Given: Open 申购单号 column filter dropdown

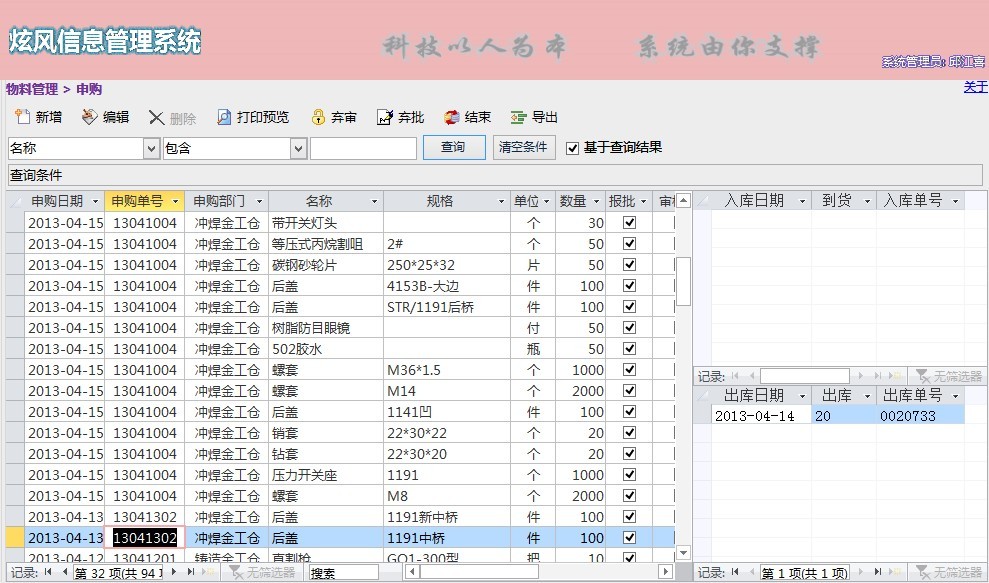Looking at the screenshot, I should (175, 201).
